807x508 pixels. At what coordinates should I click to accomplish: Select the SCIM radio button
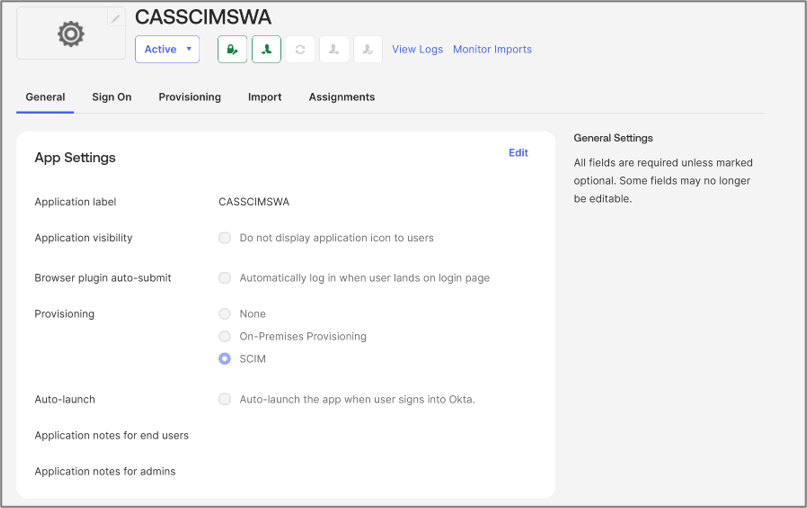(224, 359)
